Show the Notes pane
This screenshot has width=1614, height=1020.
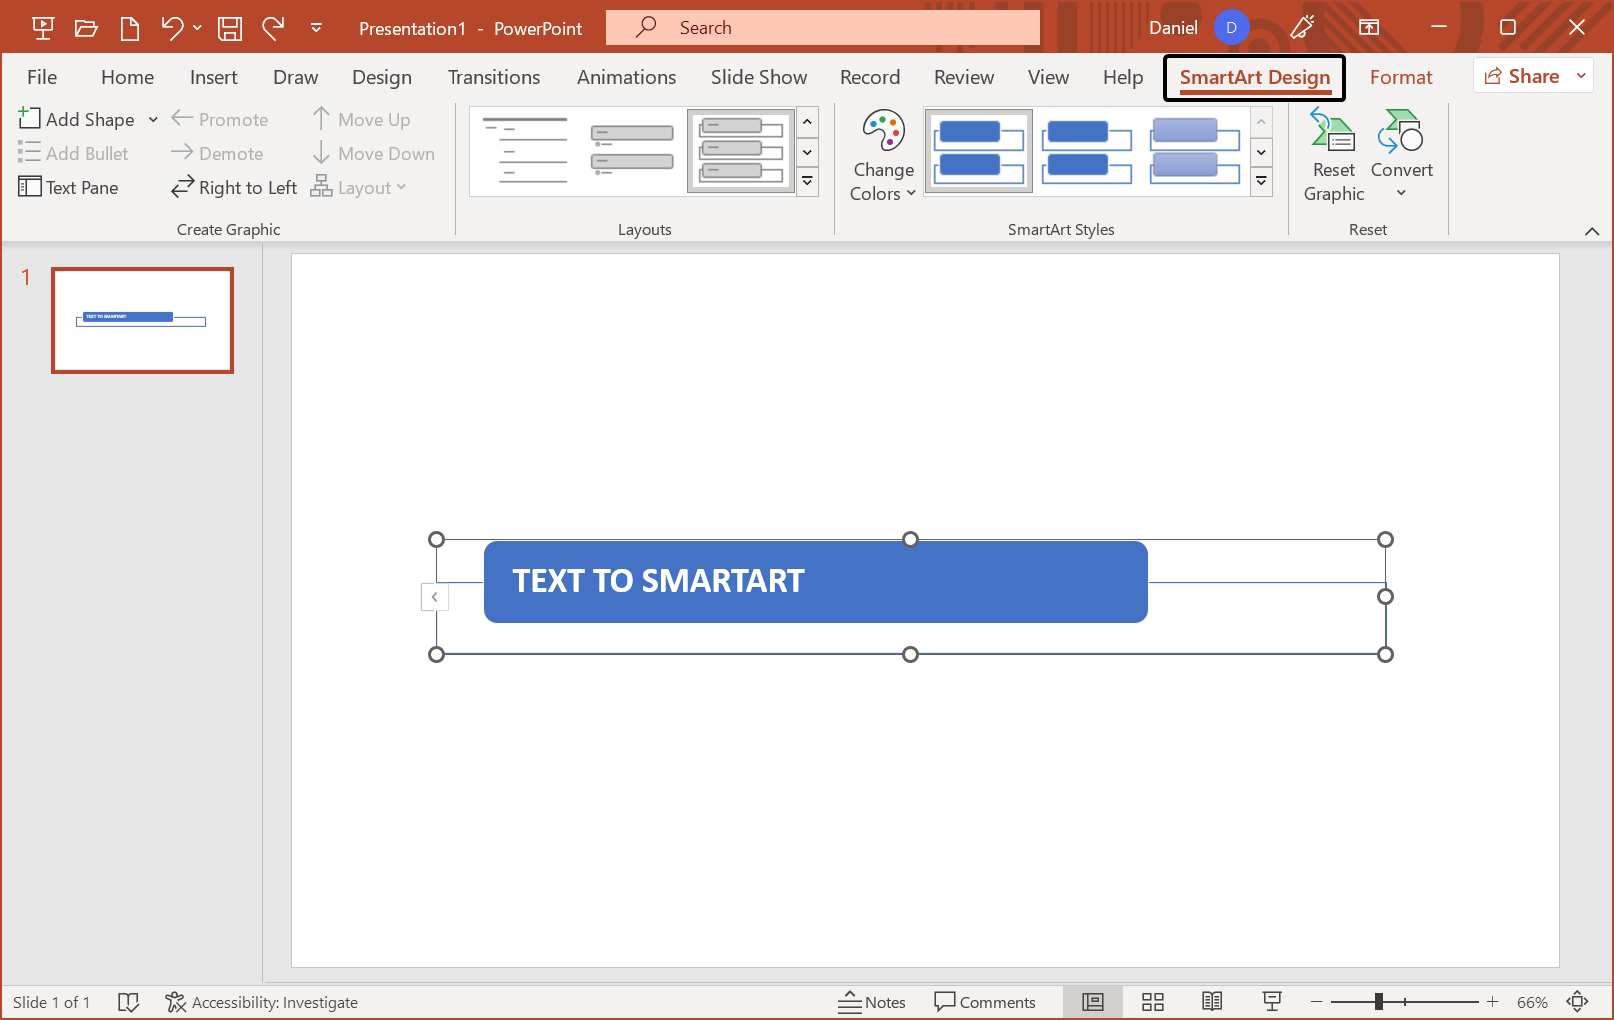tap(872, 1001)
